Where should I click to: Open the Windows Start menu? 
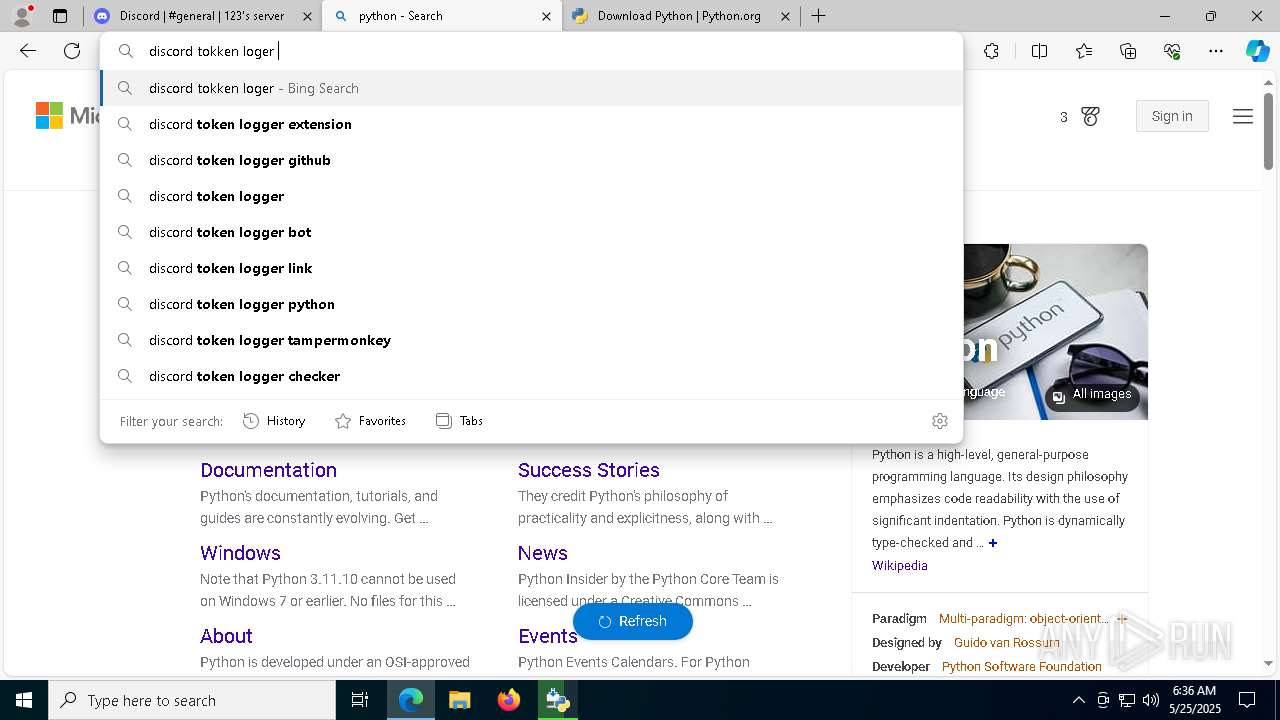coord(24,700)
